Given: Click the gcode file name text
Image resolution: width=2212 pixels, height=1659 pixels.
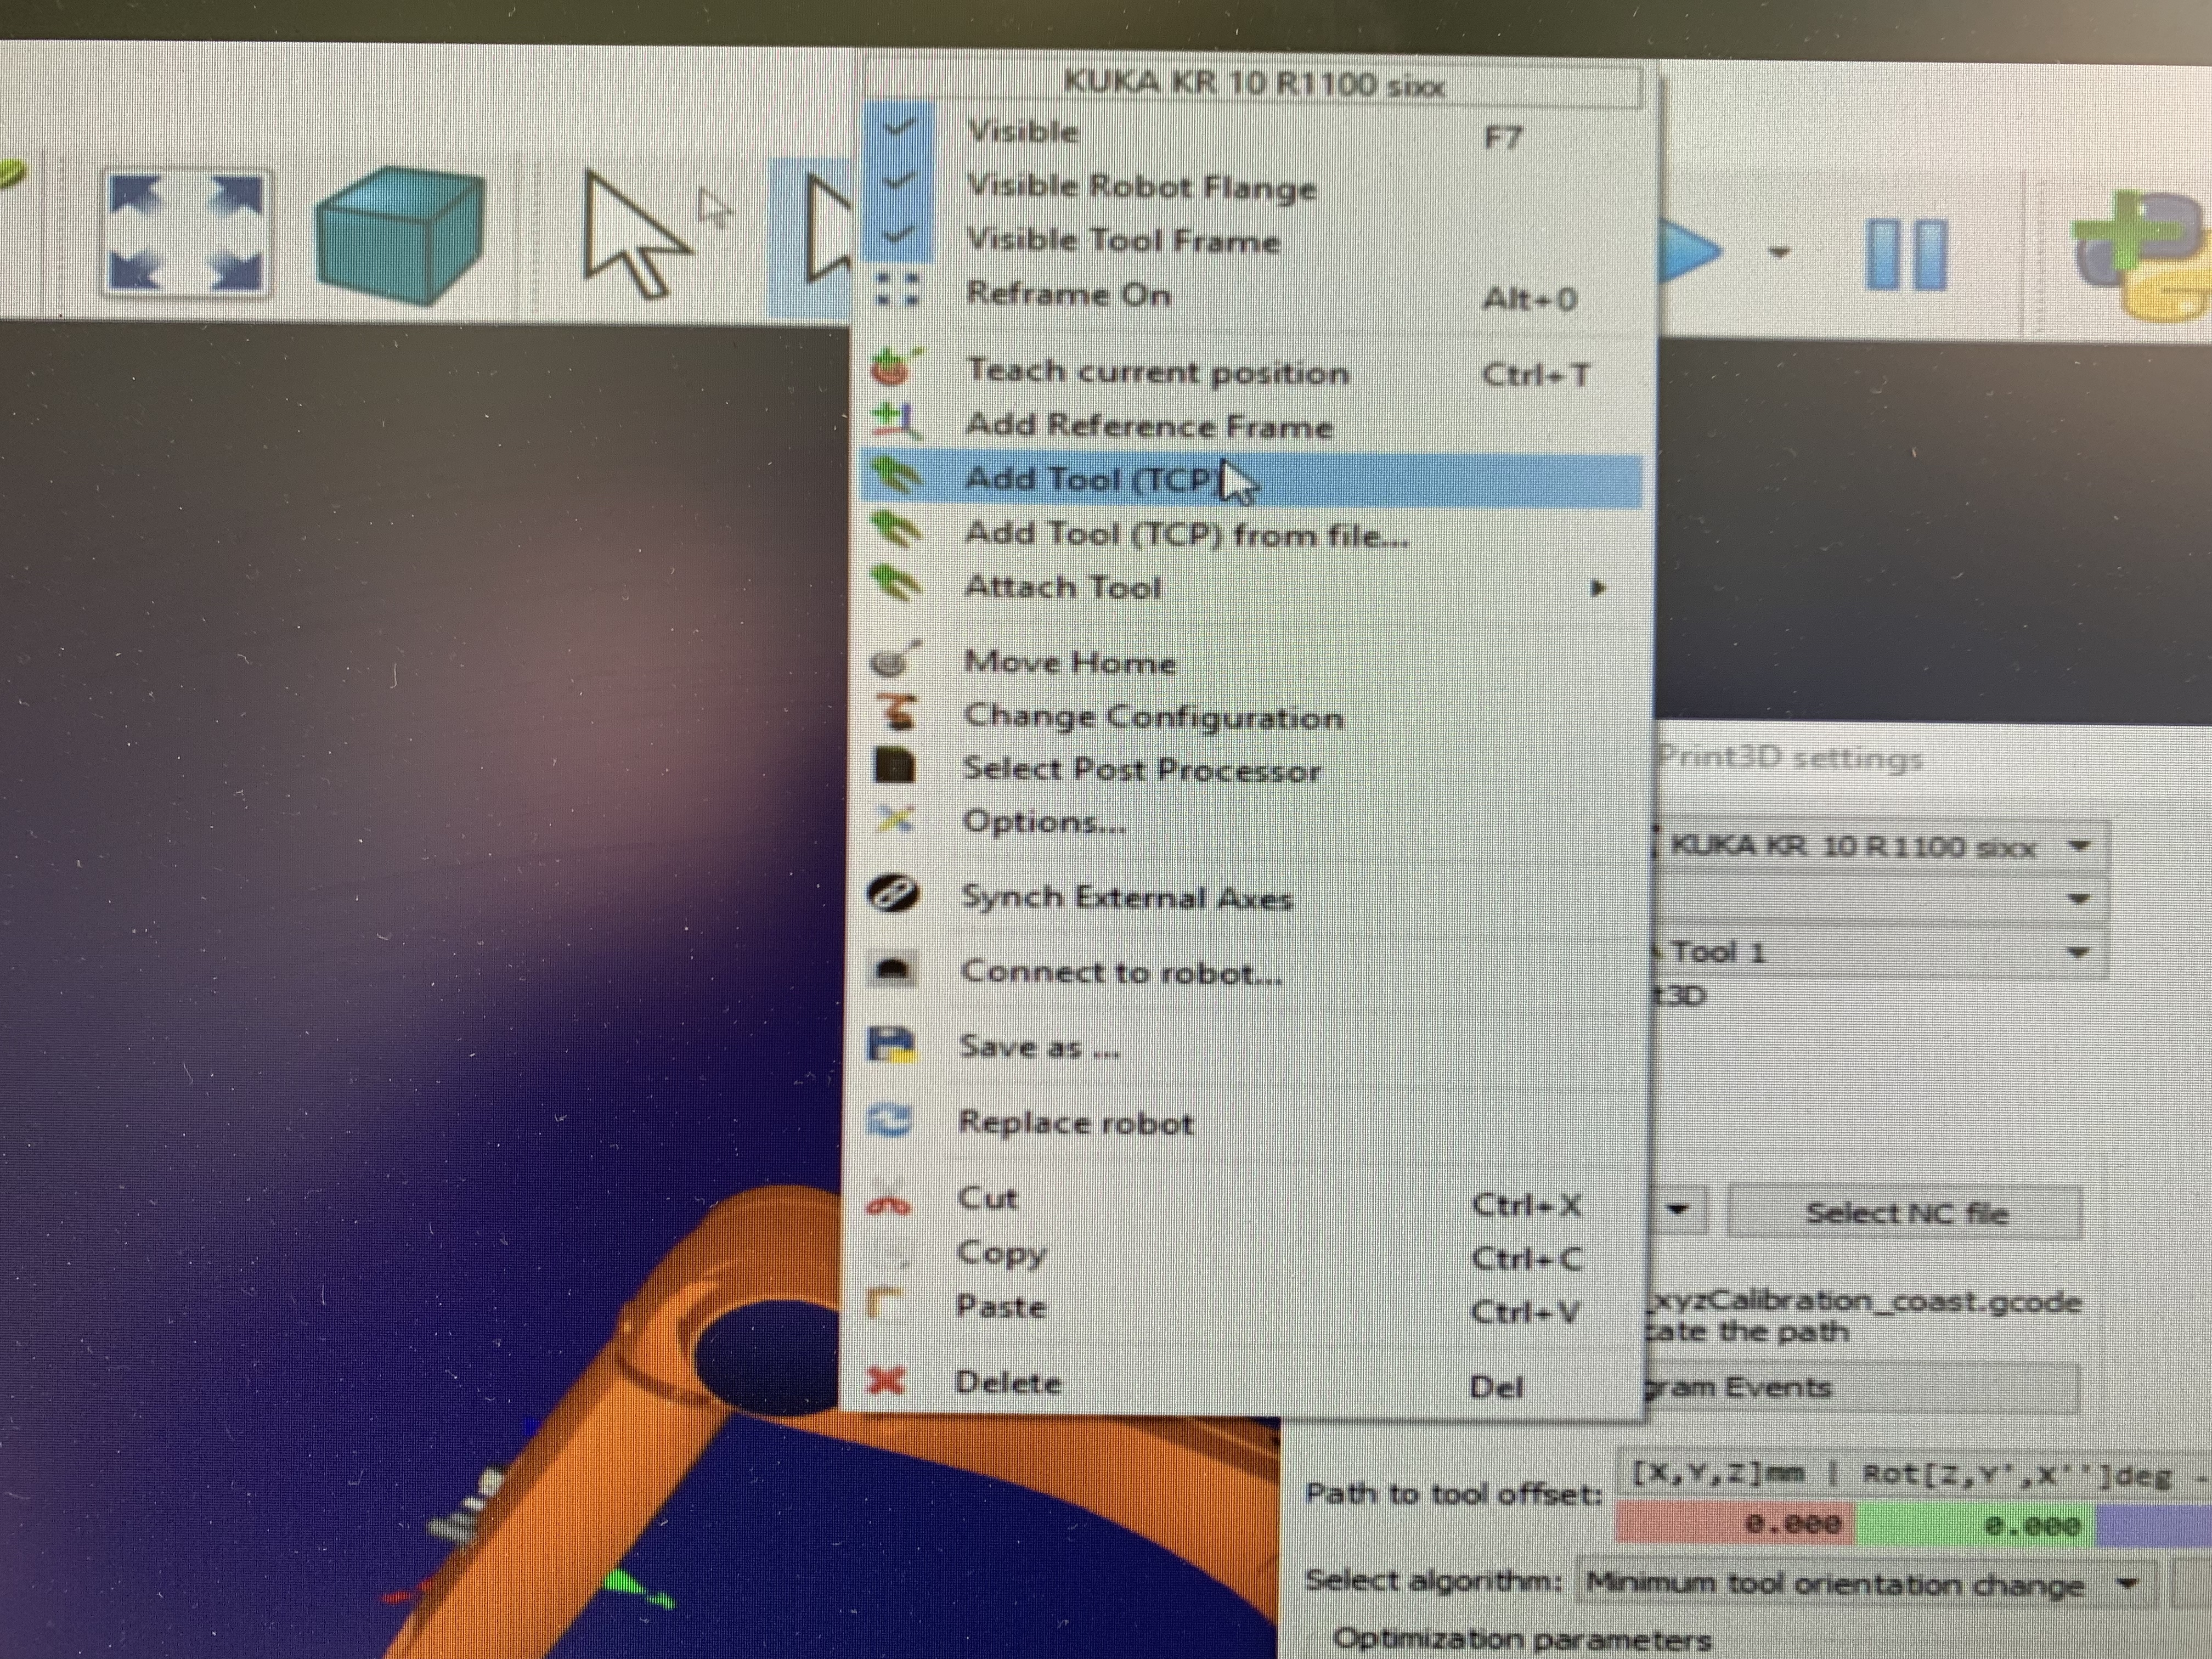Looking at the screenshot, I should pos(1864,1302).
